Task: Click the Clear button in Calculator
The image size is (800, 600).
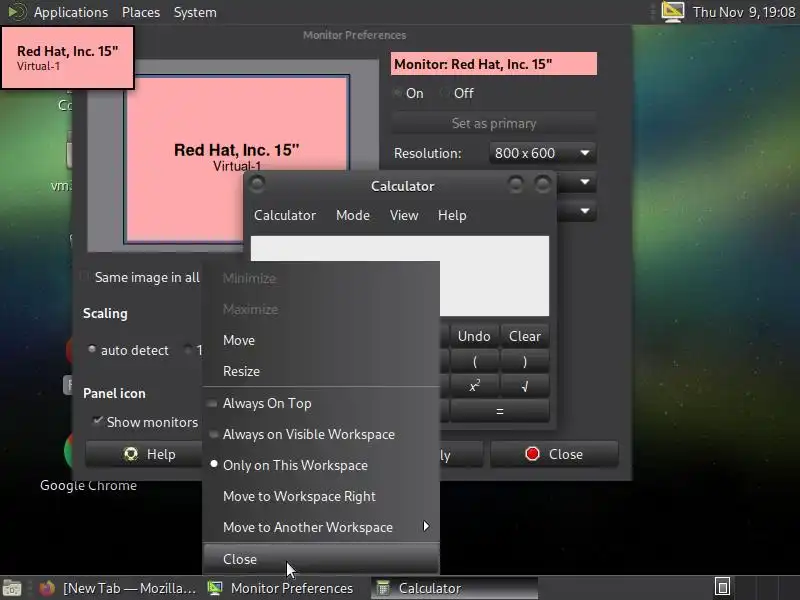Action: point(524,336)
